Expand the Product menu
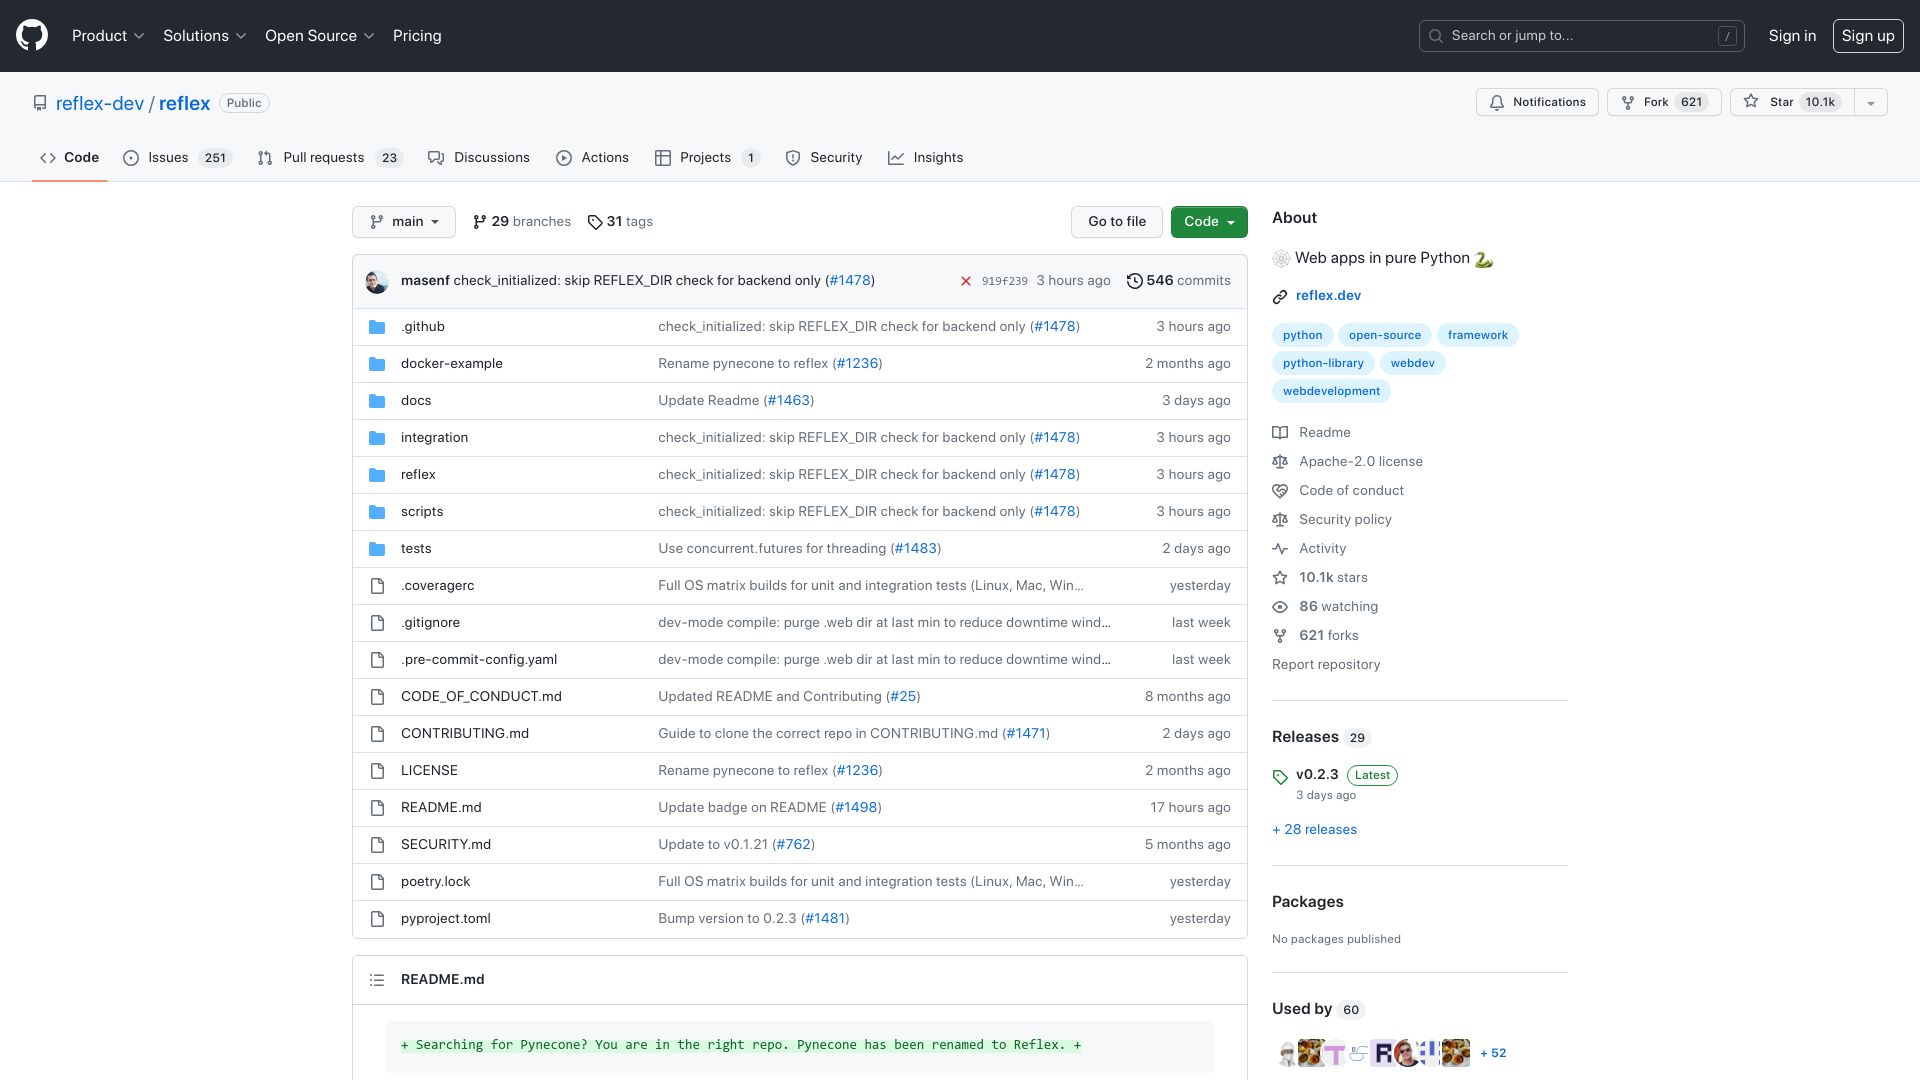The height and width of the screenshot is (1080, 1920). coord(108,36)
